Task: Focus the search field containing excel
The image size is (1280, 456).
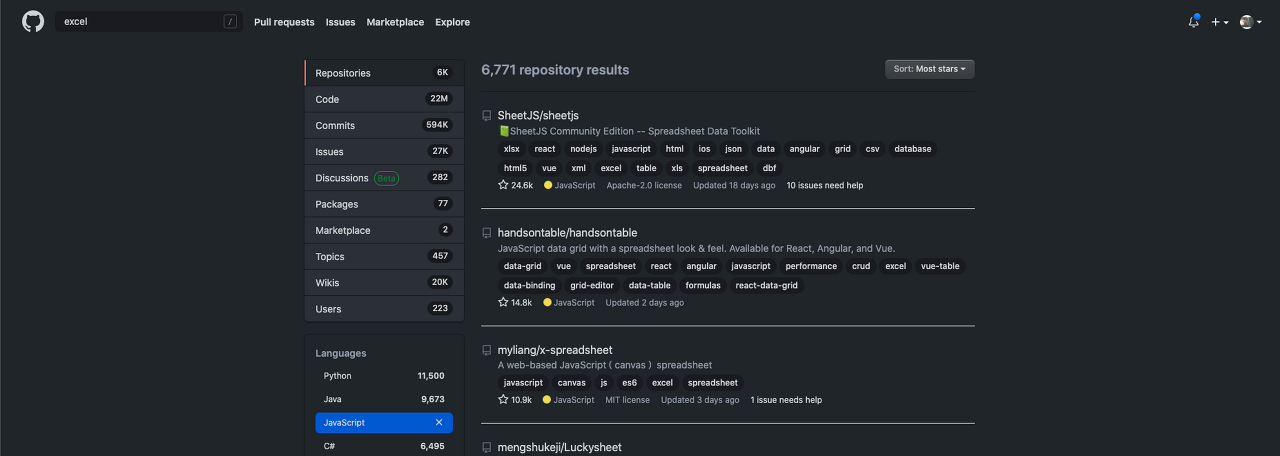Action: (x=149, y=21)
